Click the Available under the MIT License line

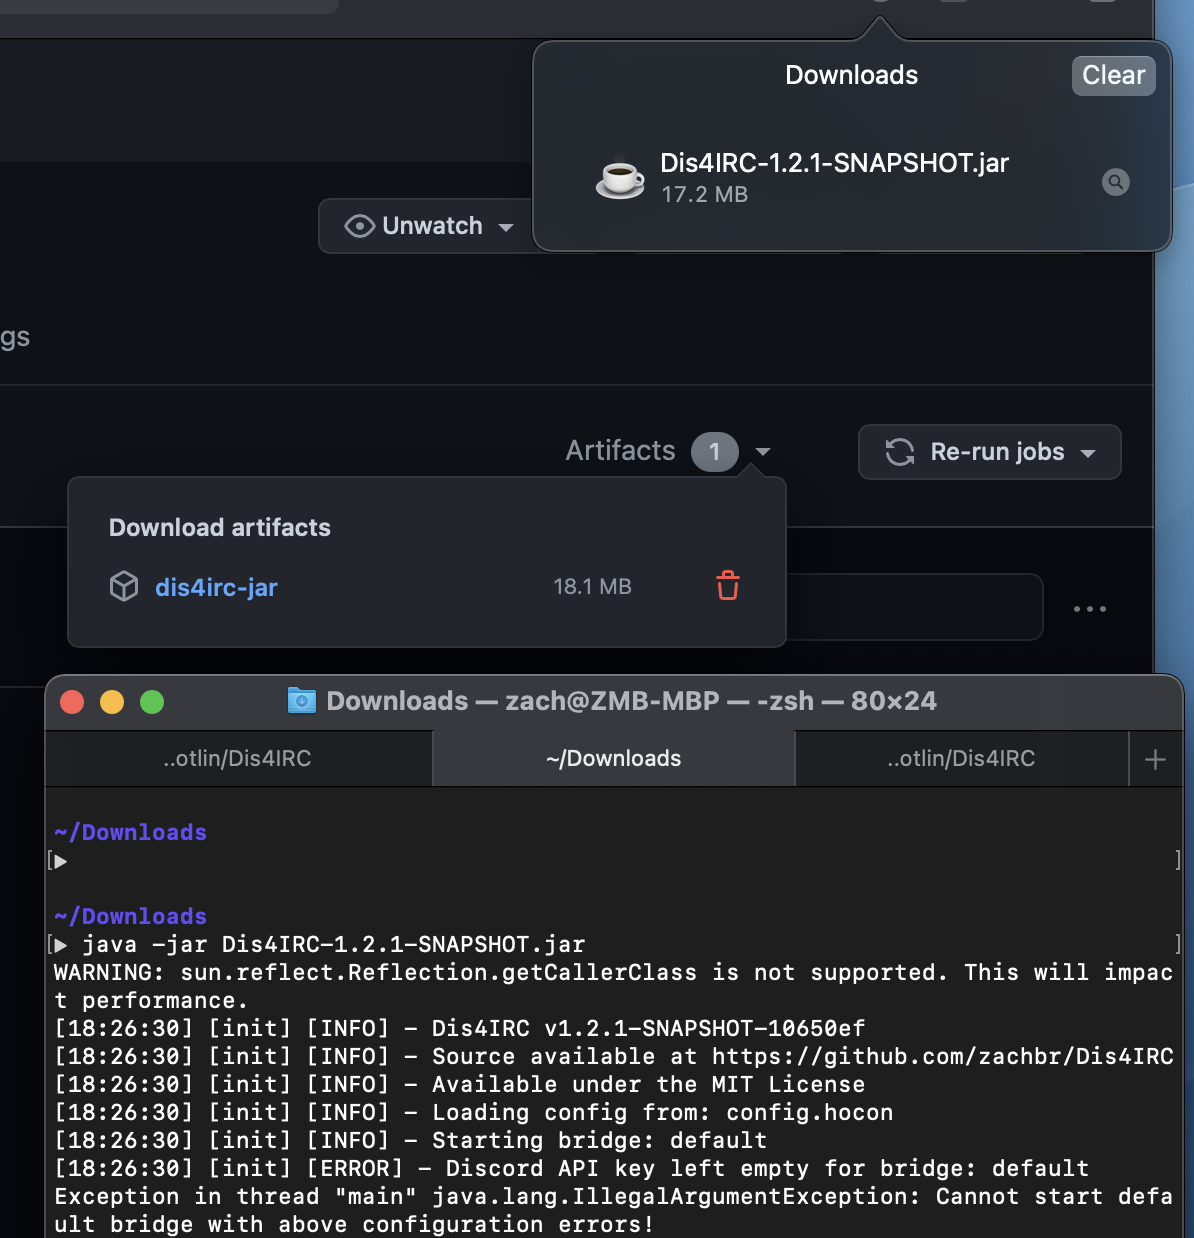click(x=460, y=1084)
